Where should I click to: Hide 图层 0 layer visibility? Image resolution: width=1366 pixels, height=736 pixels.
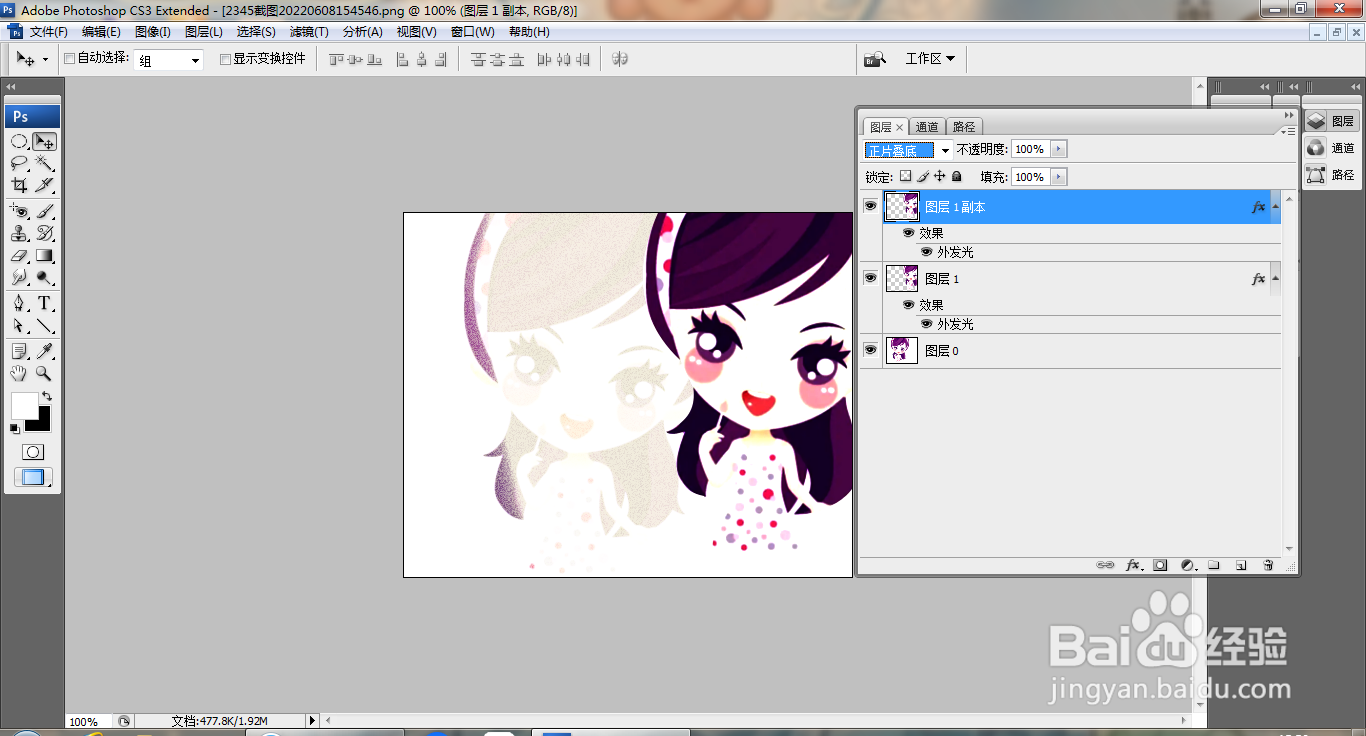click(x=870, y=350)
